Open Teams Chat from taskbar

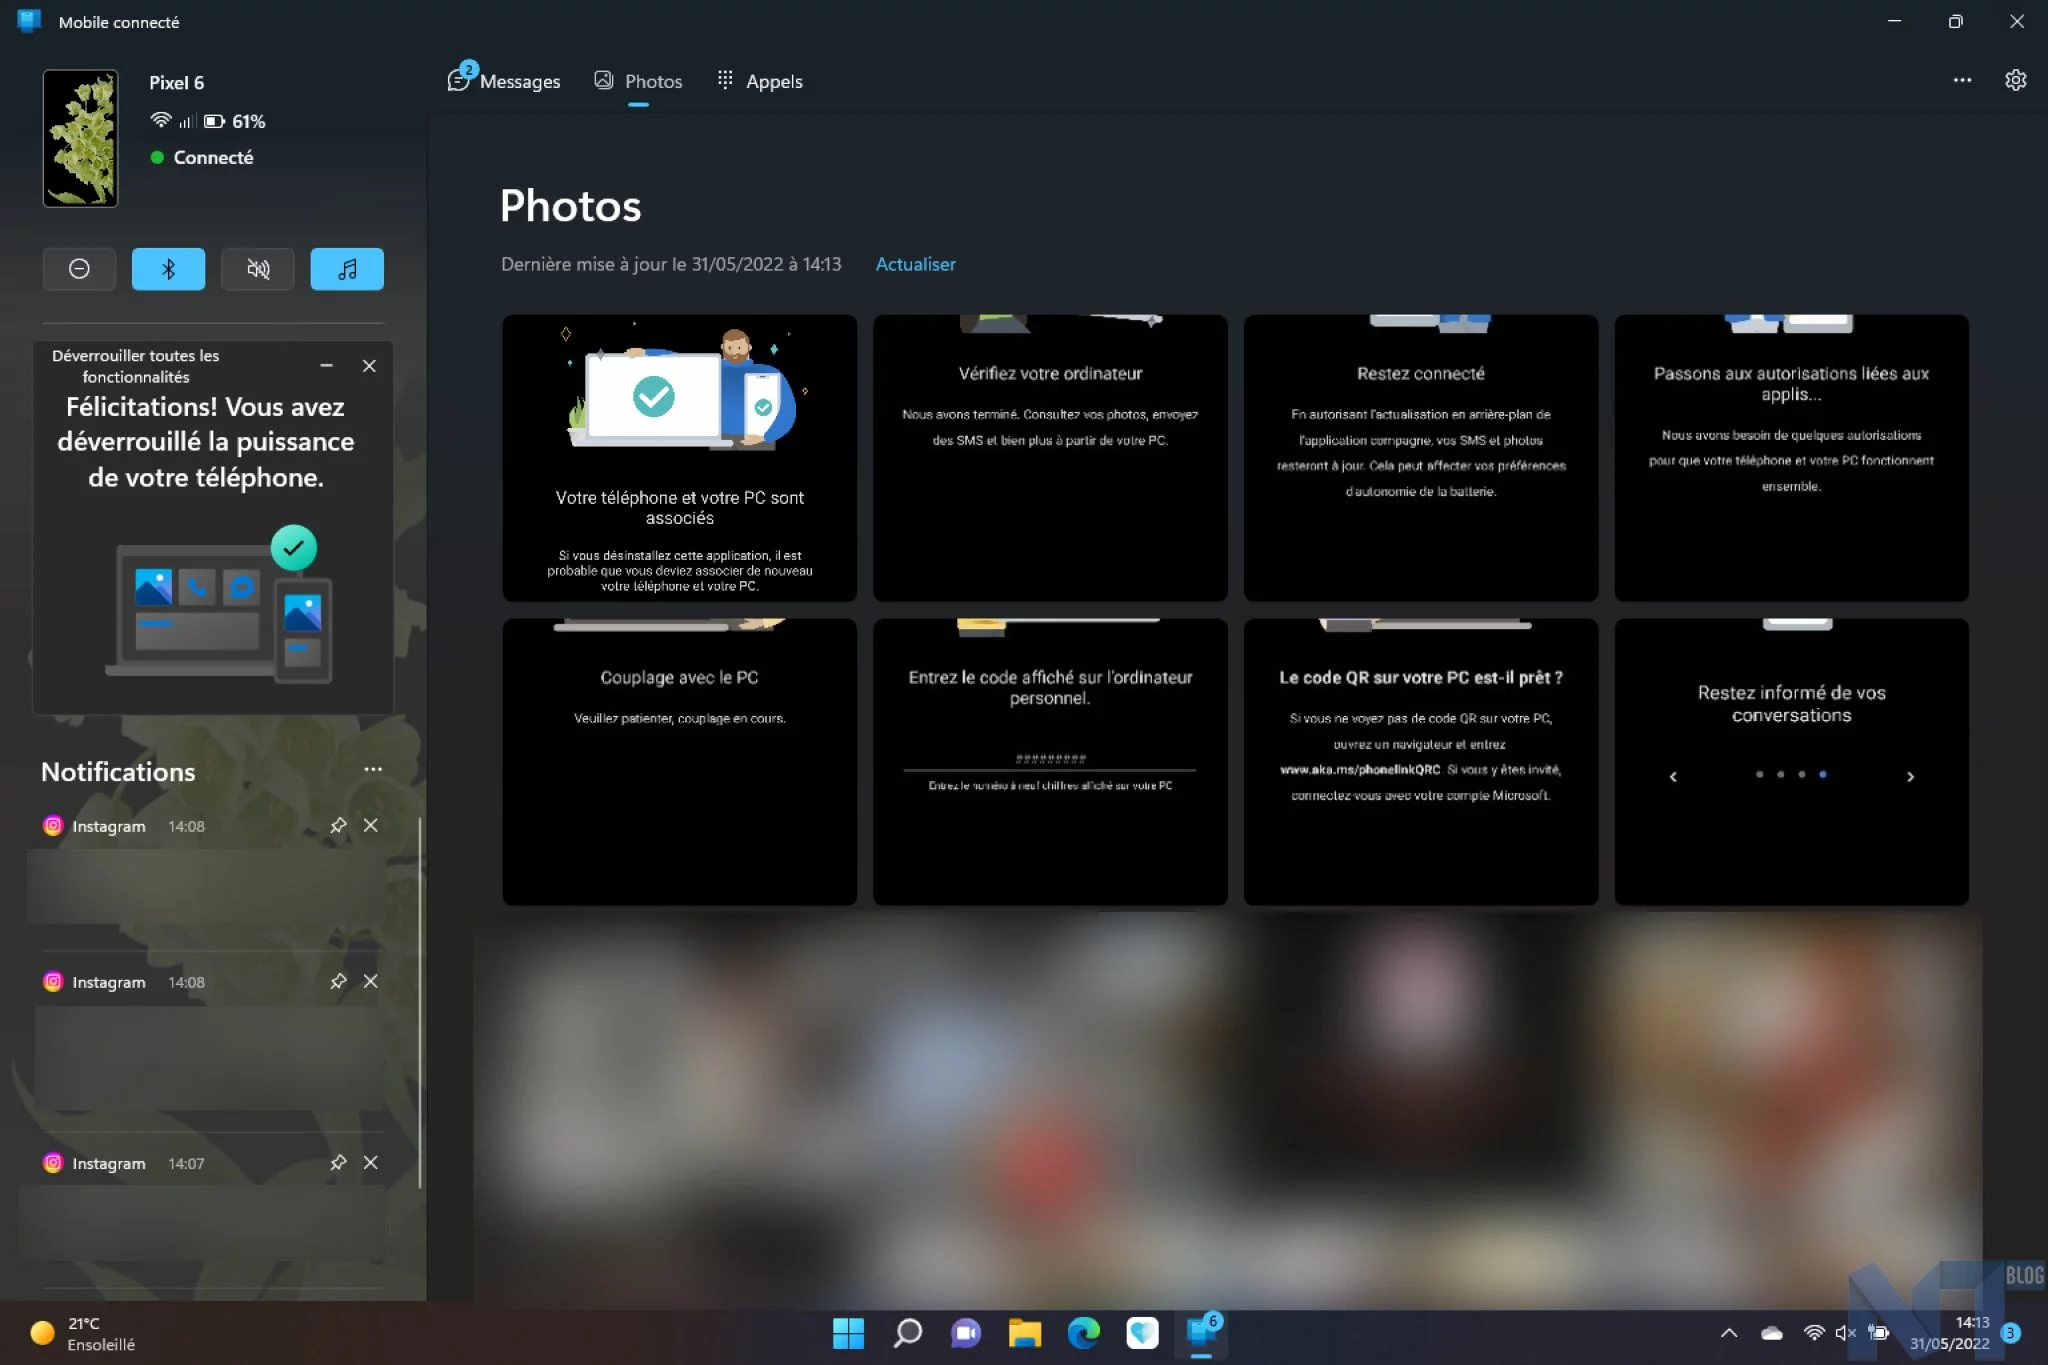pos(966,1333)
